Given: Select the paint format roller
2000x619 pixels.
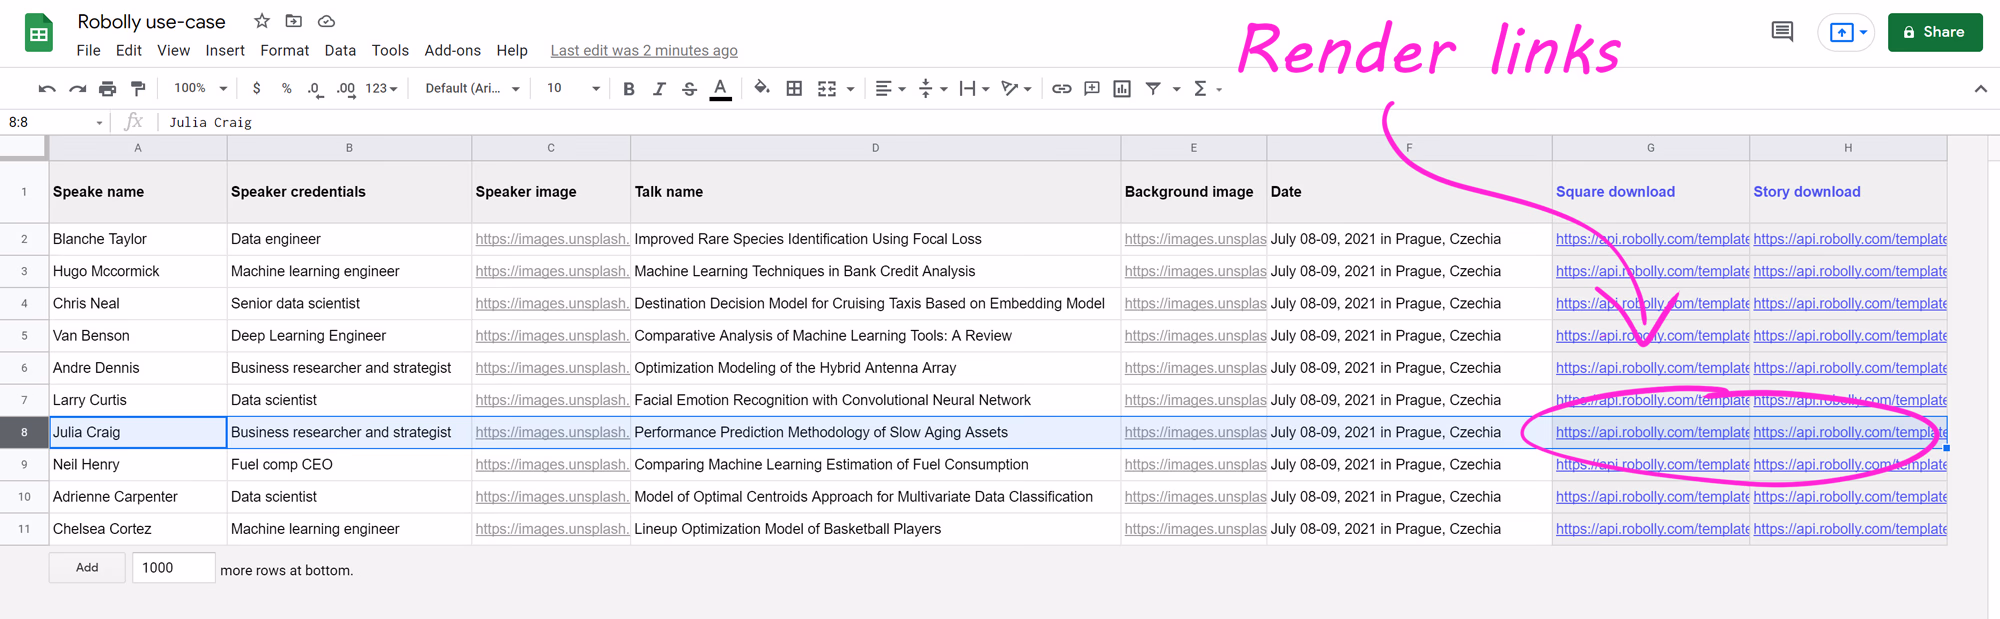Looking at the screenshot, I should click(138, 89).
